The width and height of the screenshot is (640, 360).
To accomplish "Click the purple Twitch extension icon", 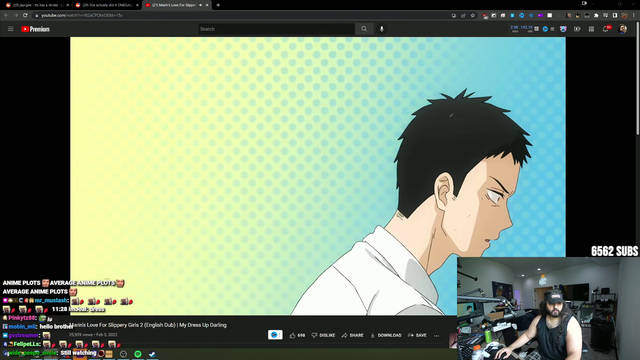I will (540, 16).
